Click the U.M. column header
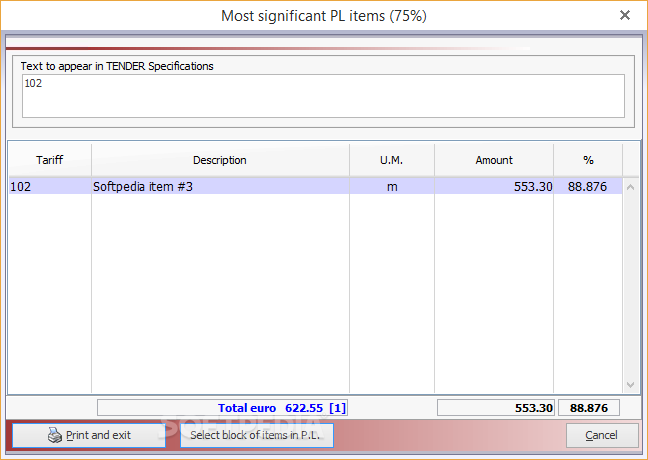Viewport: 648px width, 460px height. pos(391,160)
